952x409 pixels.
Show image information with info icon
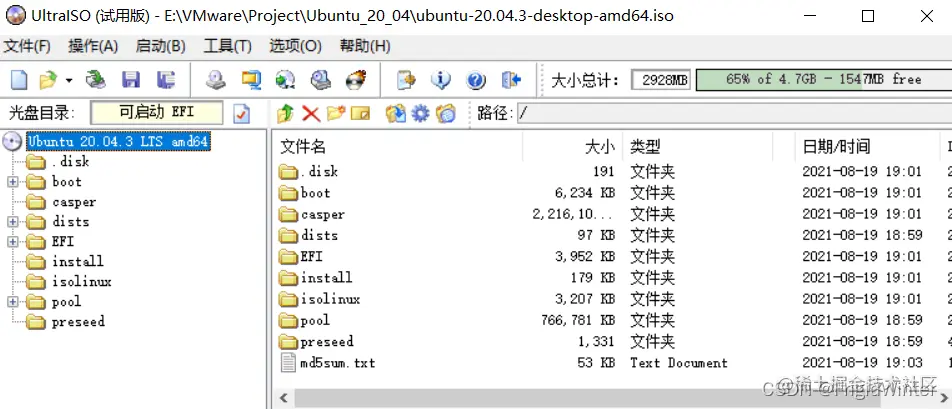pos(441,79)
